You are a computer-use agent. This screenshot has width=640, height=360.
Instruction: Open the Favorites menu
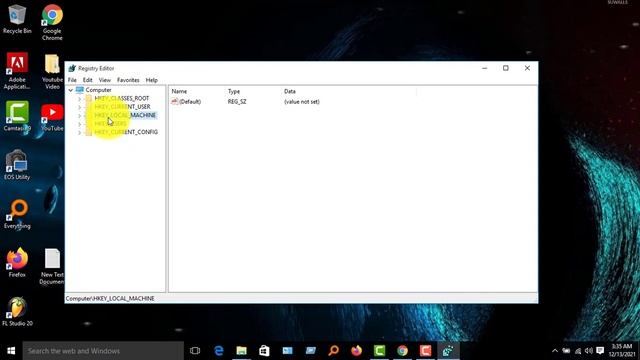click(x=128, y=80)
